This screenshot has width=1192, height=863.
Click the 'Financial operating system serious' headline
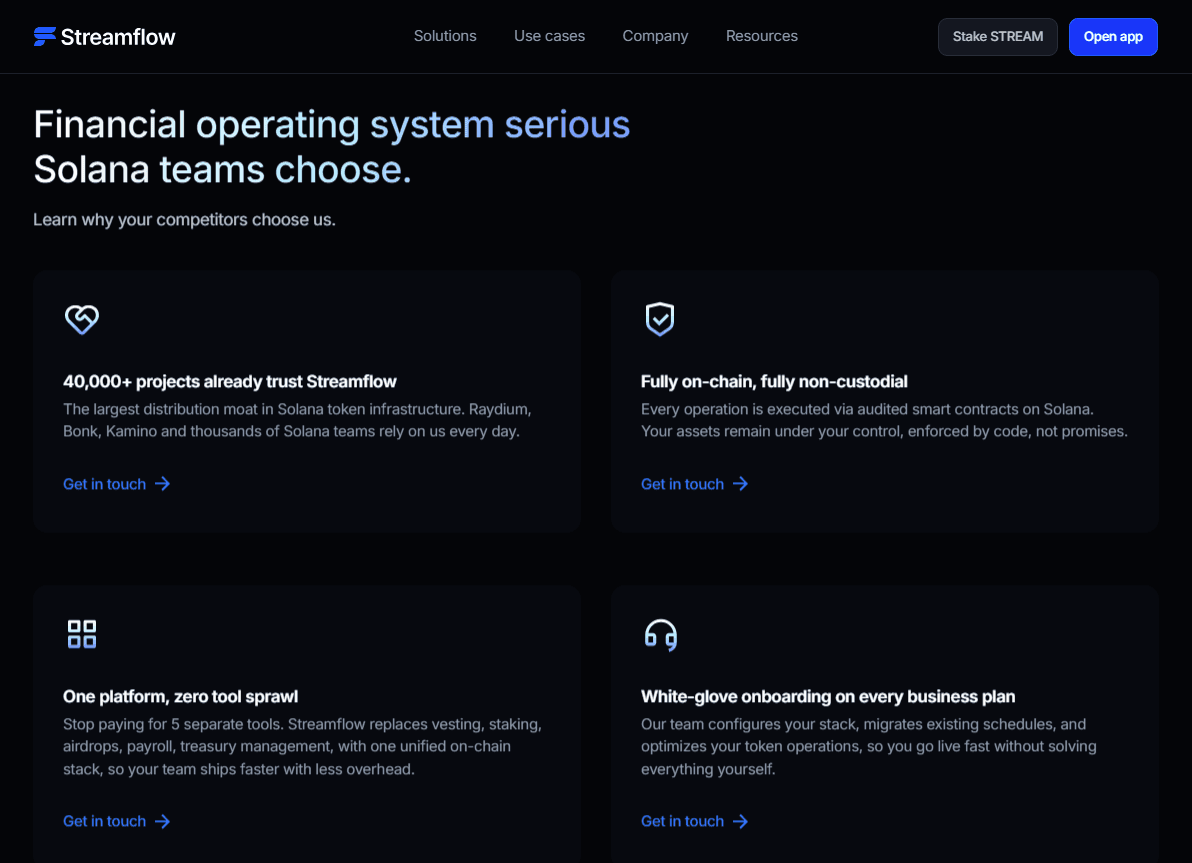click(x=331, y=125)
